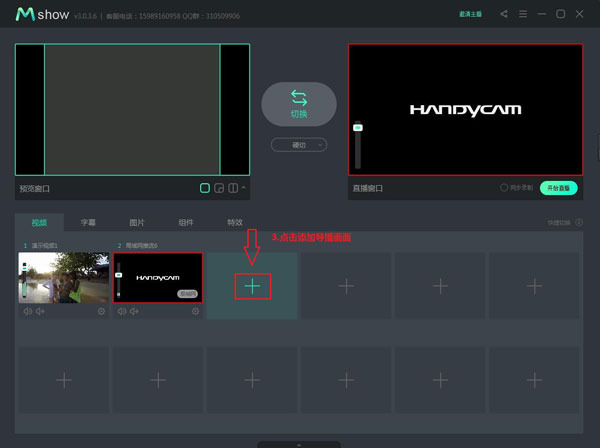
Task: Select the Handycam source thumbnail in source list
Action: coord(158,278)
